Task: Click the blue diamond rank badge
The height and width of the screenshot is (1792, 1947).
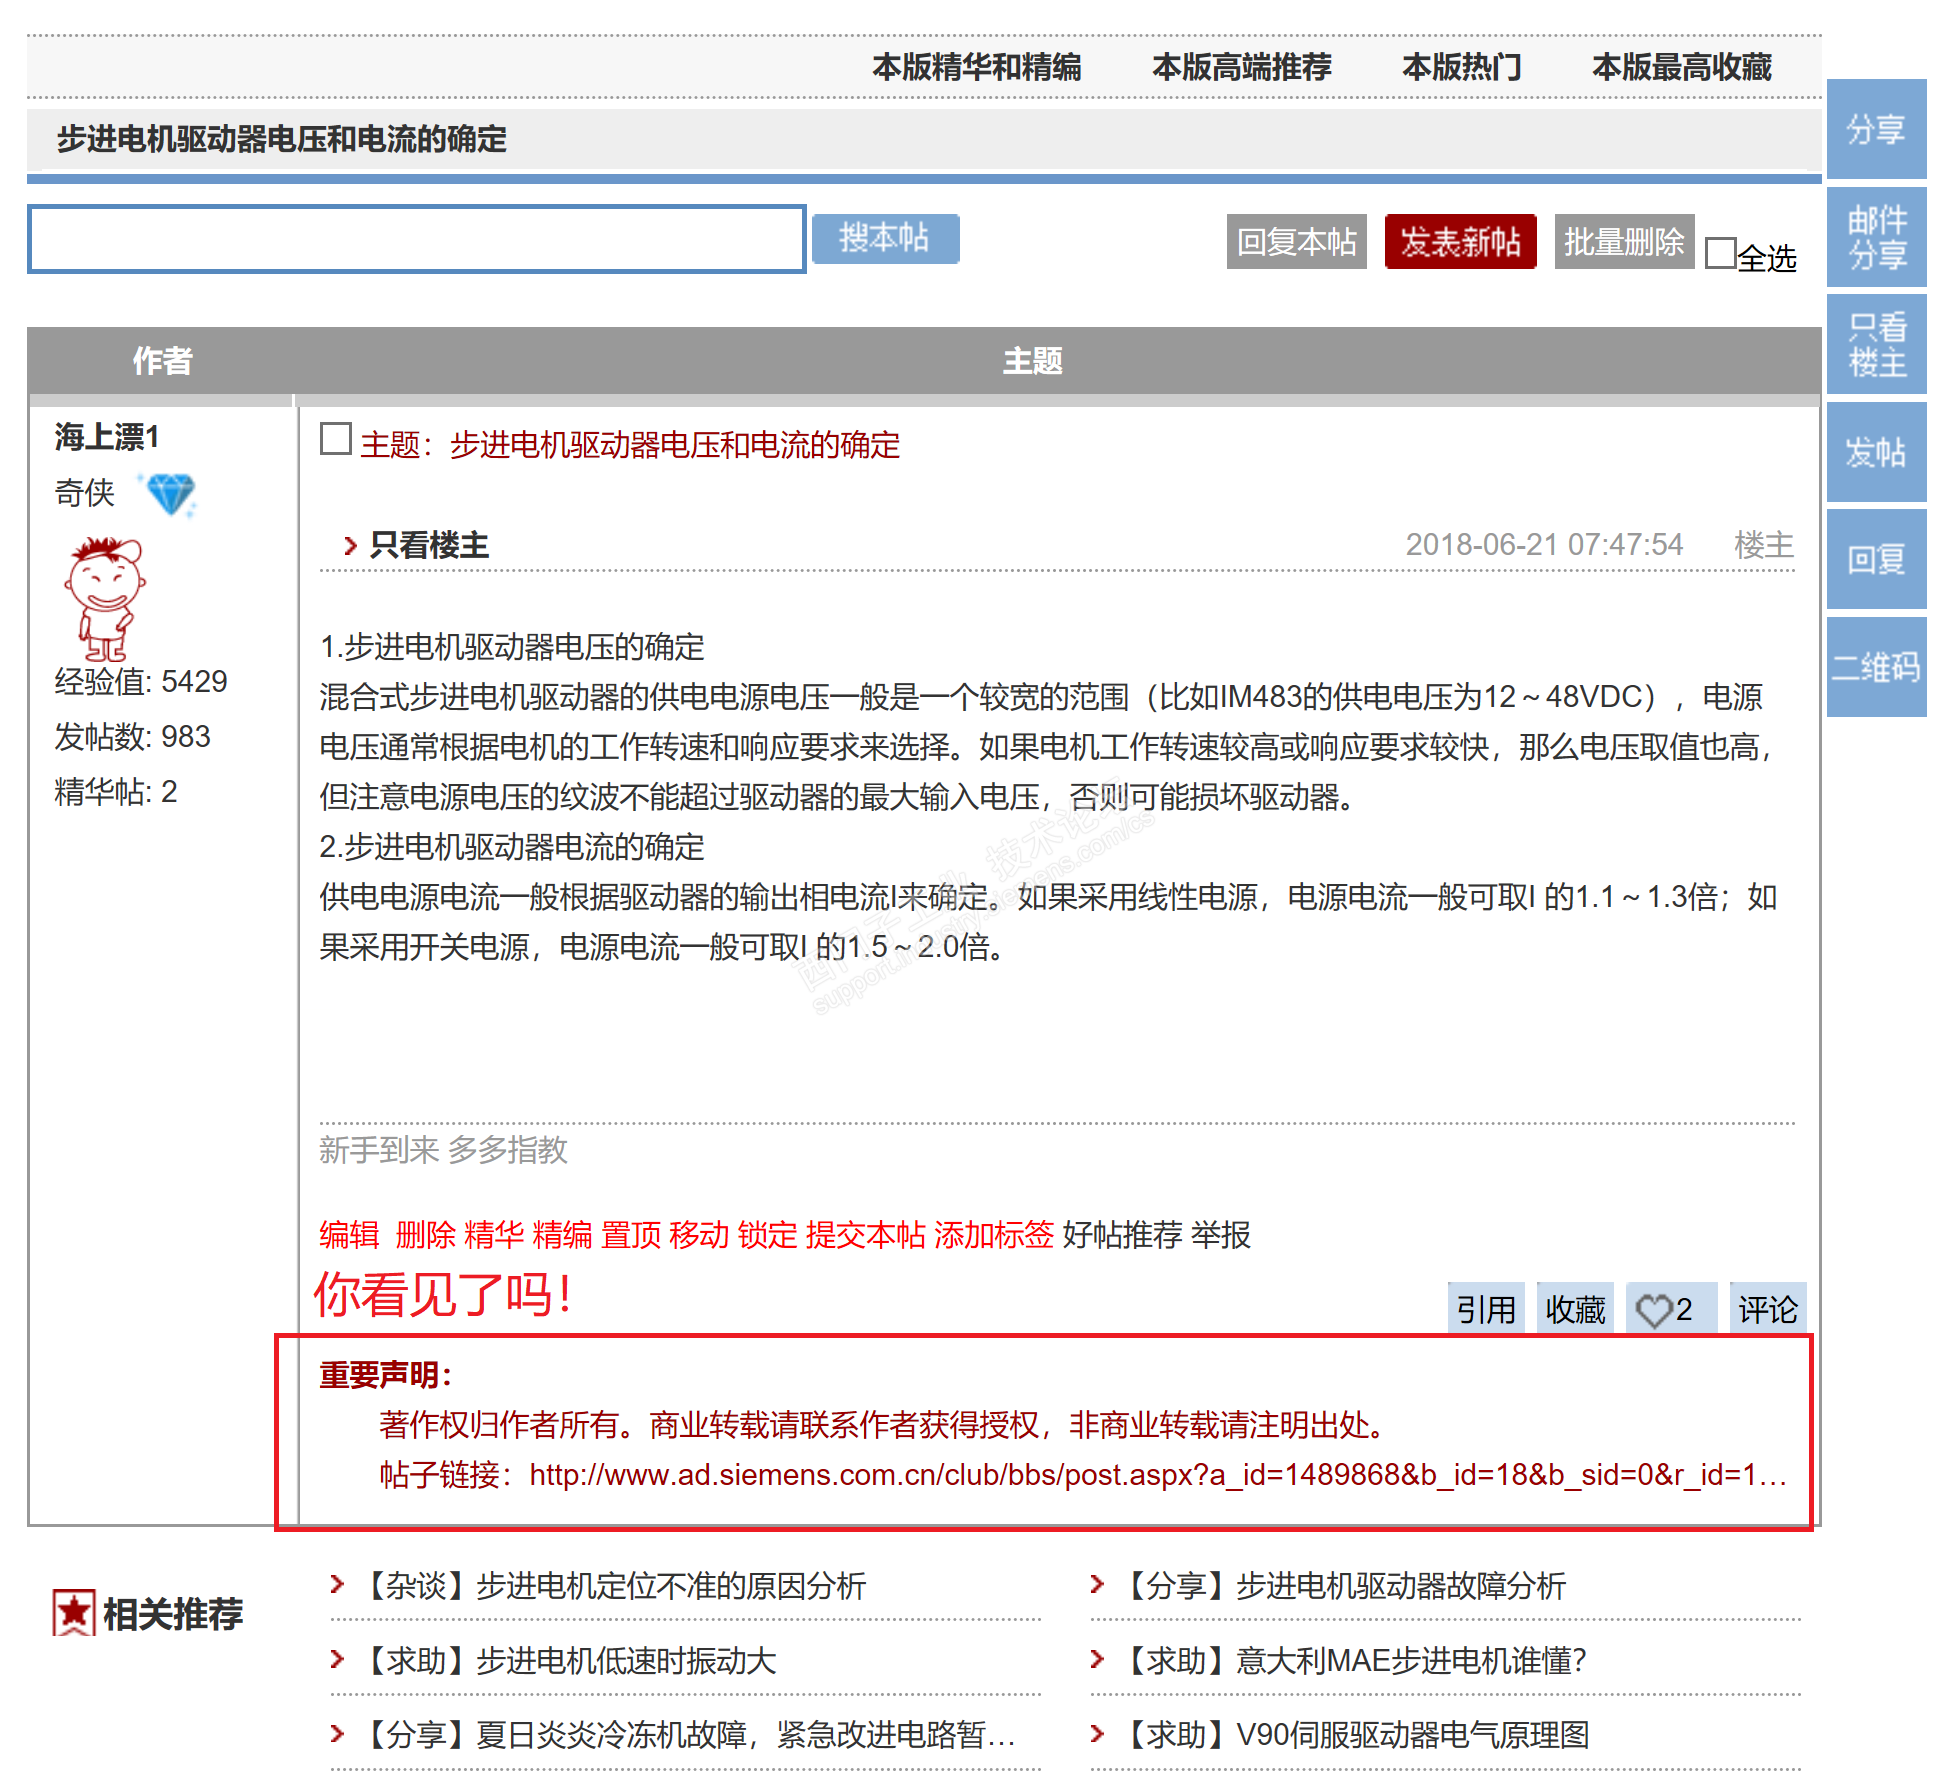Action: [171, 494]
